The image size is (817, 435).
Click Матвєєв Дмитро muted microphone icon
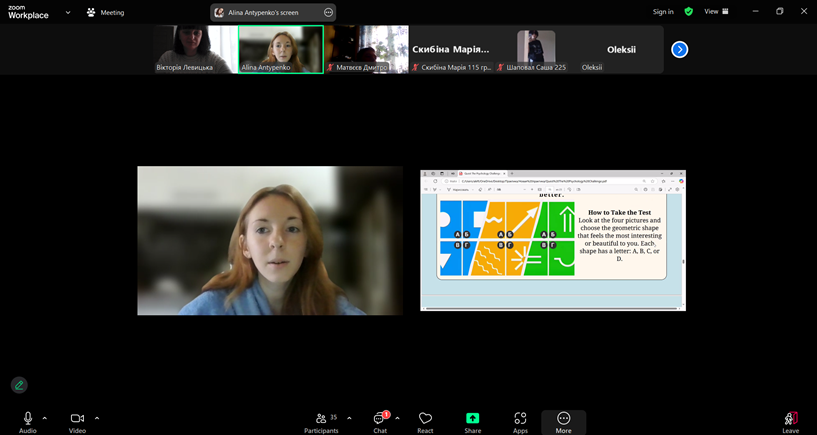[330, 68]
